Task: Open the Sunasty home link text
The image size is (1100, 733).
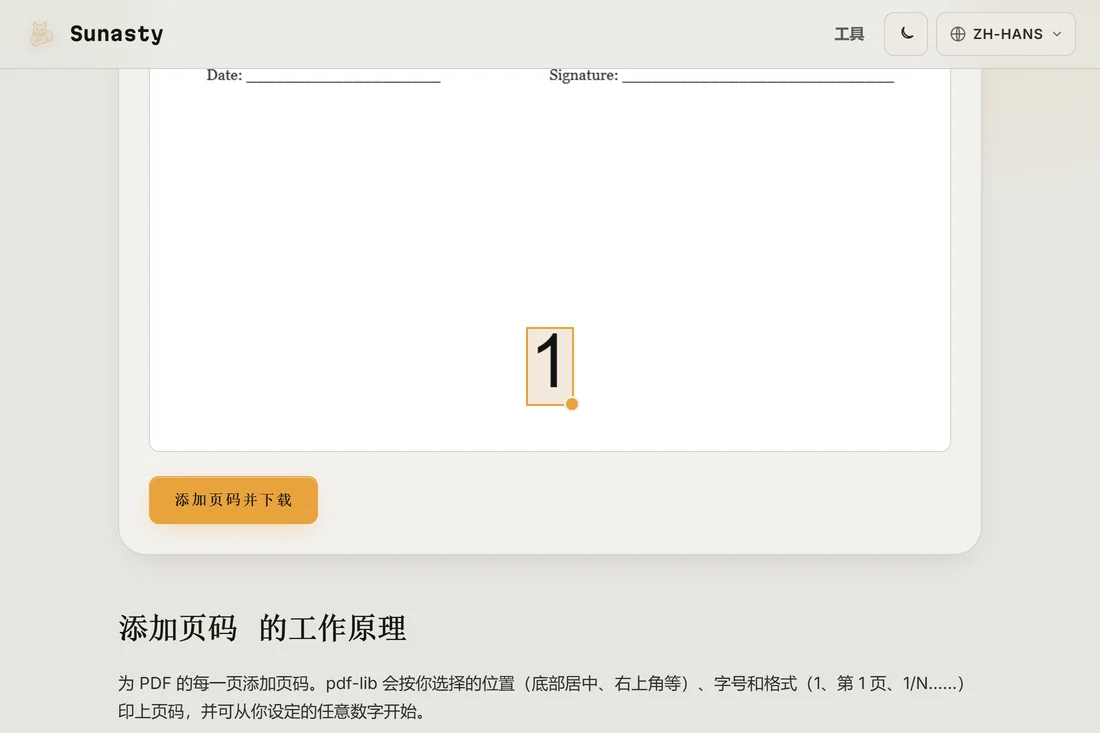Action: click(116, 34)
